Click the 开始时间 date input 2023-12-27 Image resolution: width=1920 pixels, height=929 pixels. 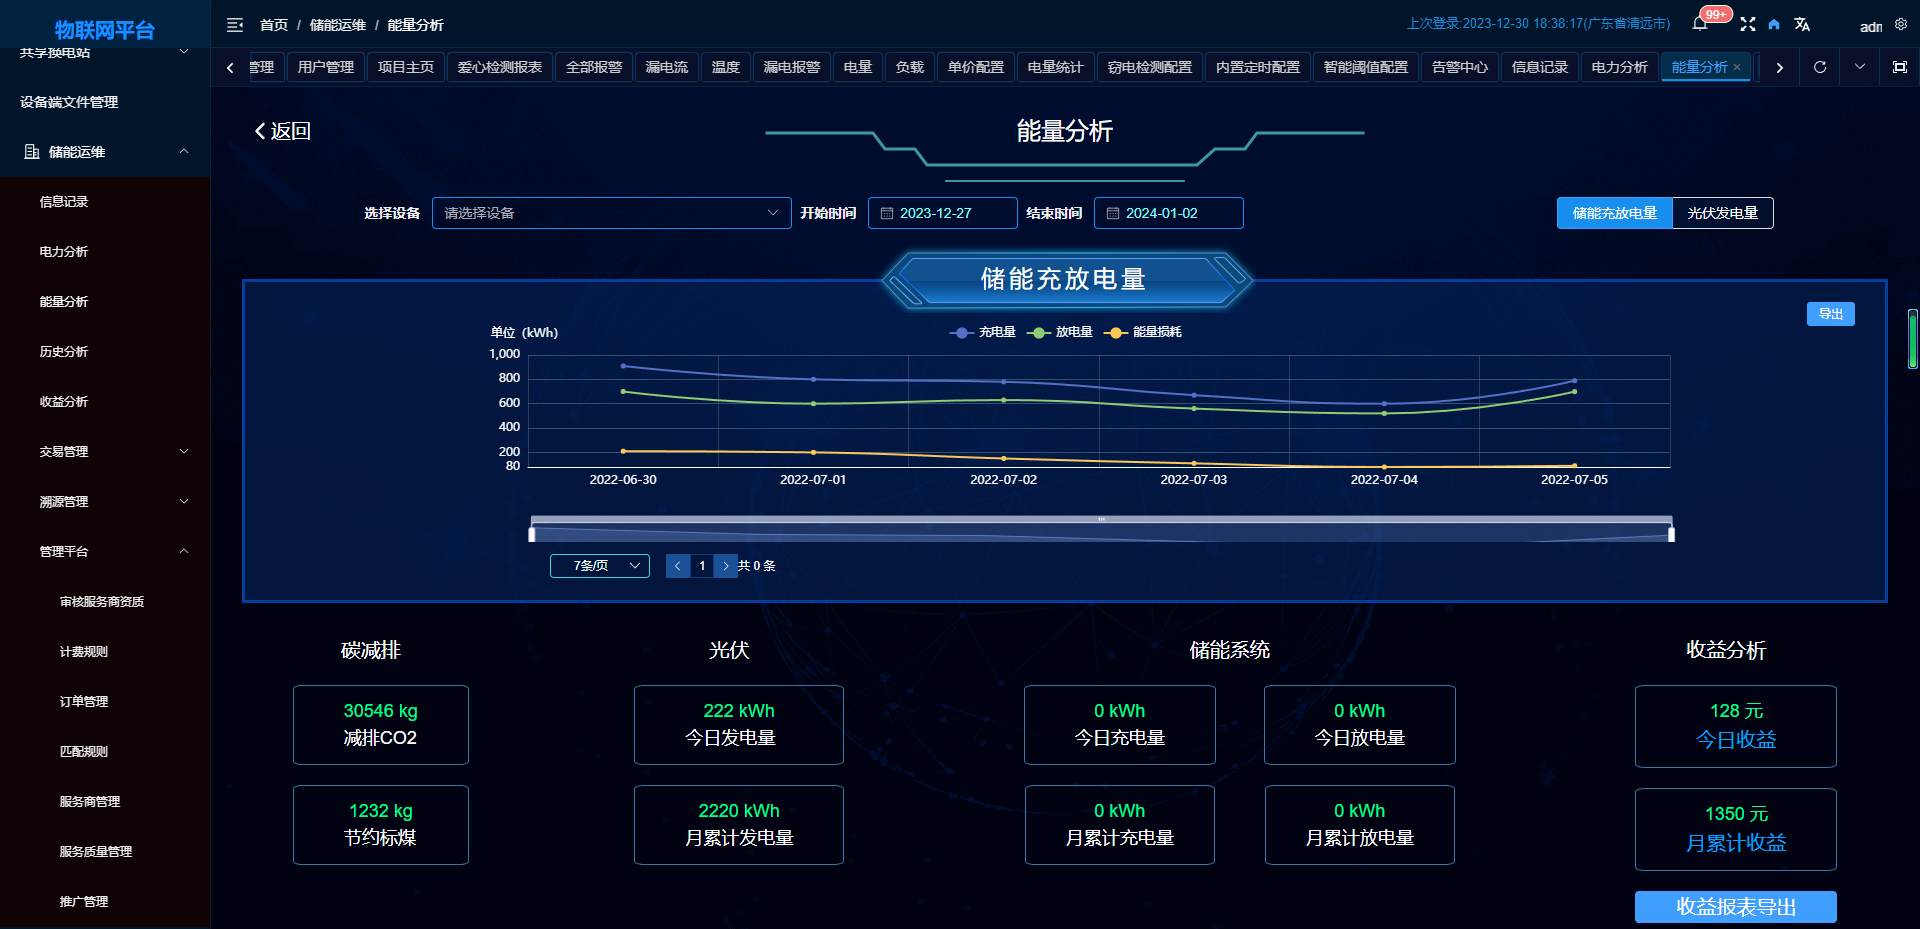click(943, 213)
